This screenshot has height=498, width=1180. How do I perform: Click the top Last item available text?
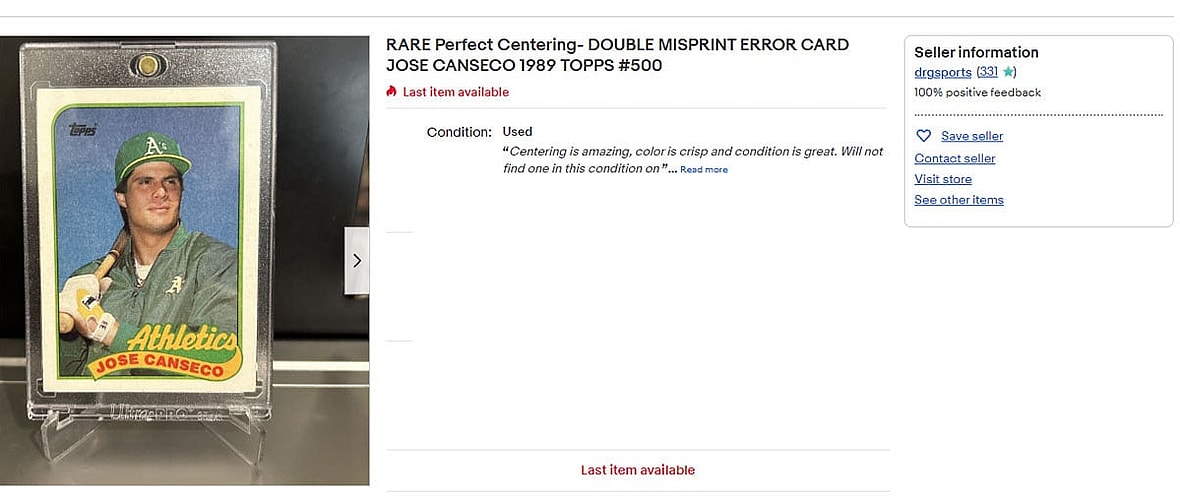[455, 92]
